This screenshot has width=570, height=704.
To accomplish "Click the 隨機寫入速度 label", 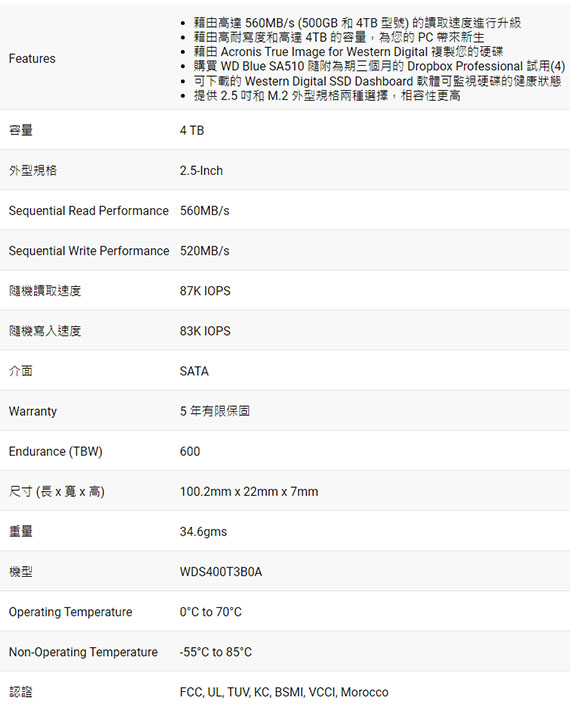I will click(x=45, y=331).
